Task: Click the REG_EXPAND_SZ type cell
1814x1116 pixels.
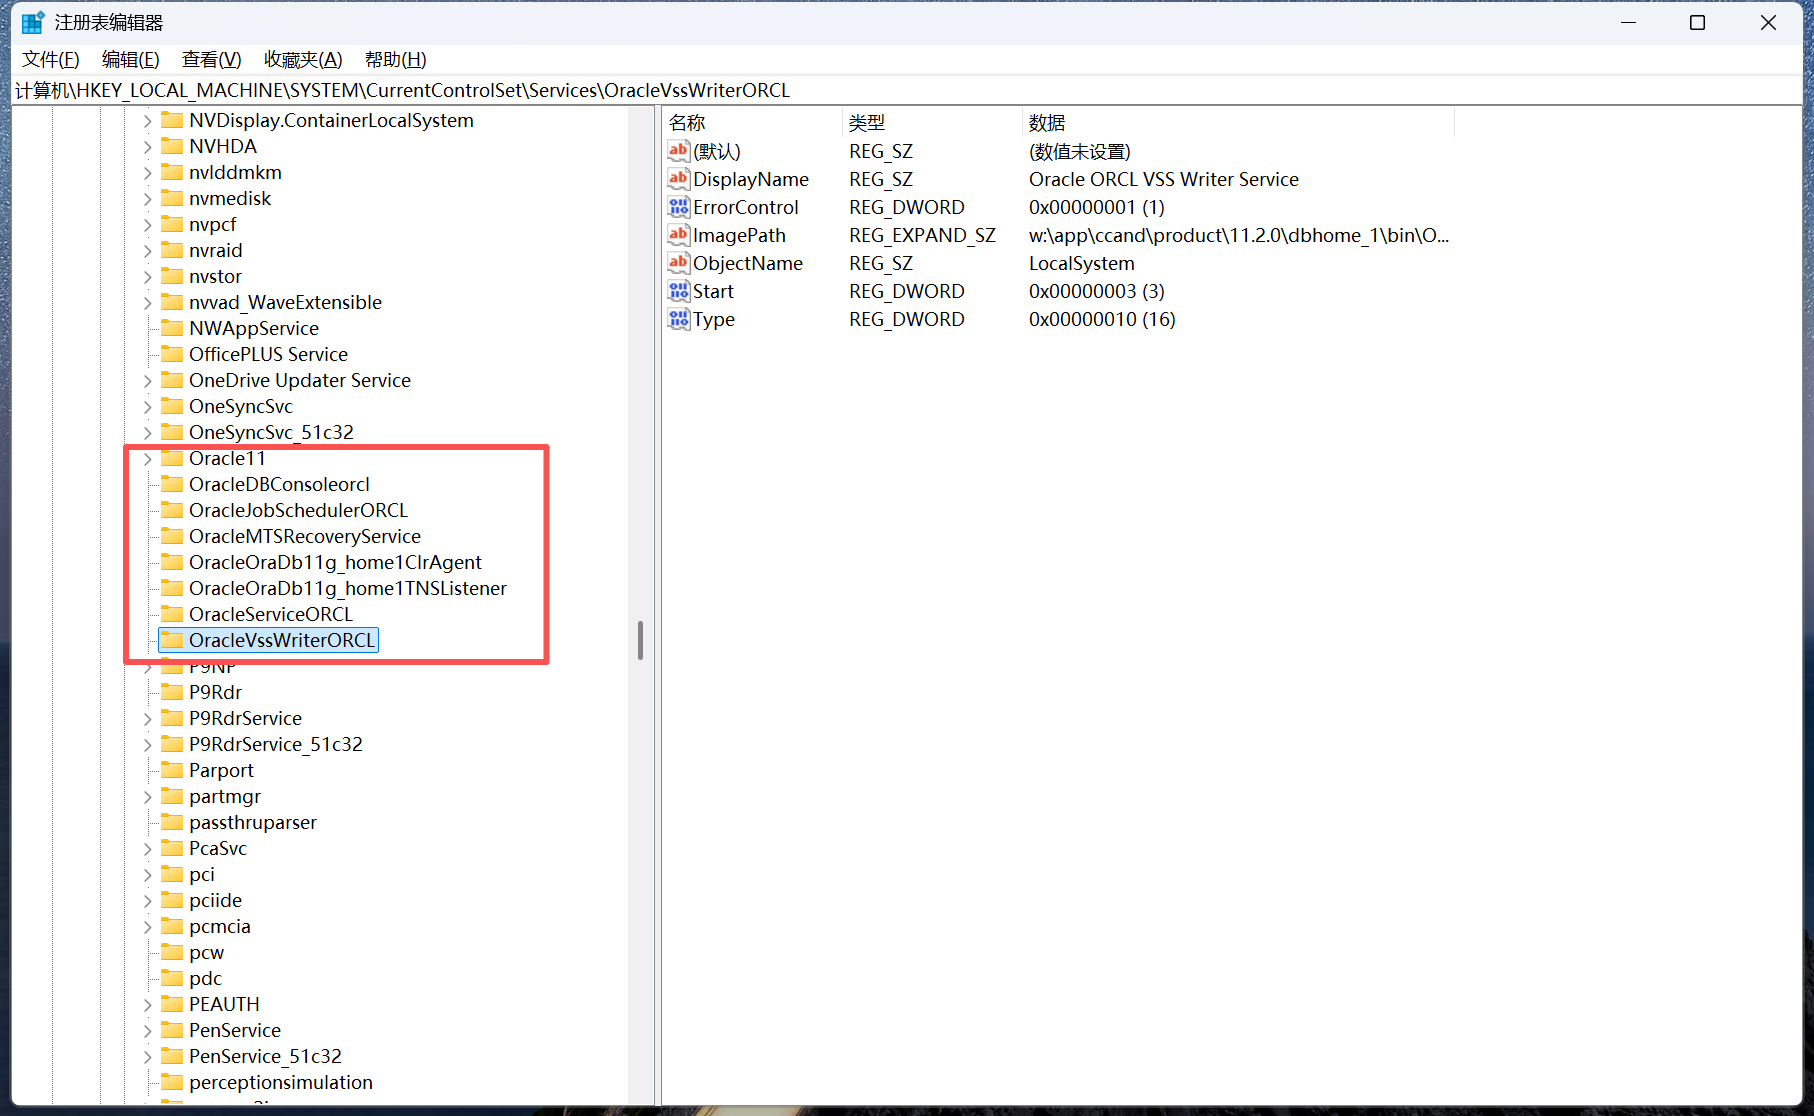Action: (922, 235)
